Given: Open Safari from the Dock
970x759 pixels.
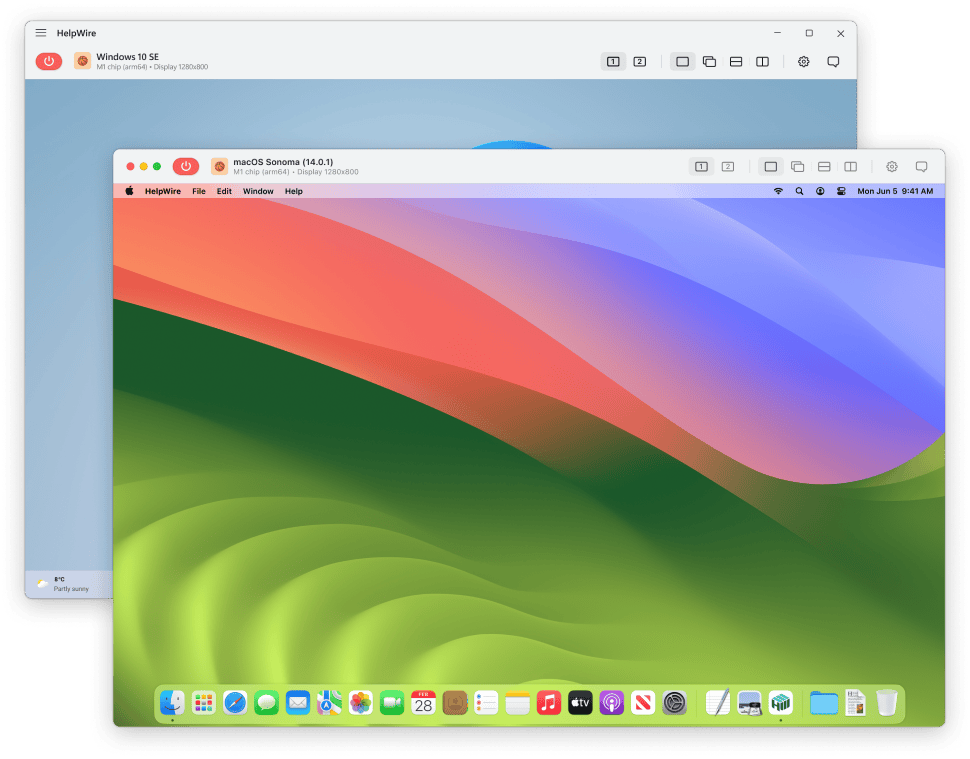Looking at the screenshot, I should (x=235, y=703).
